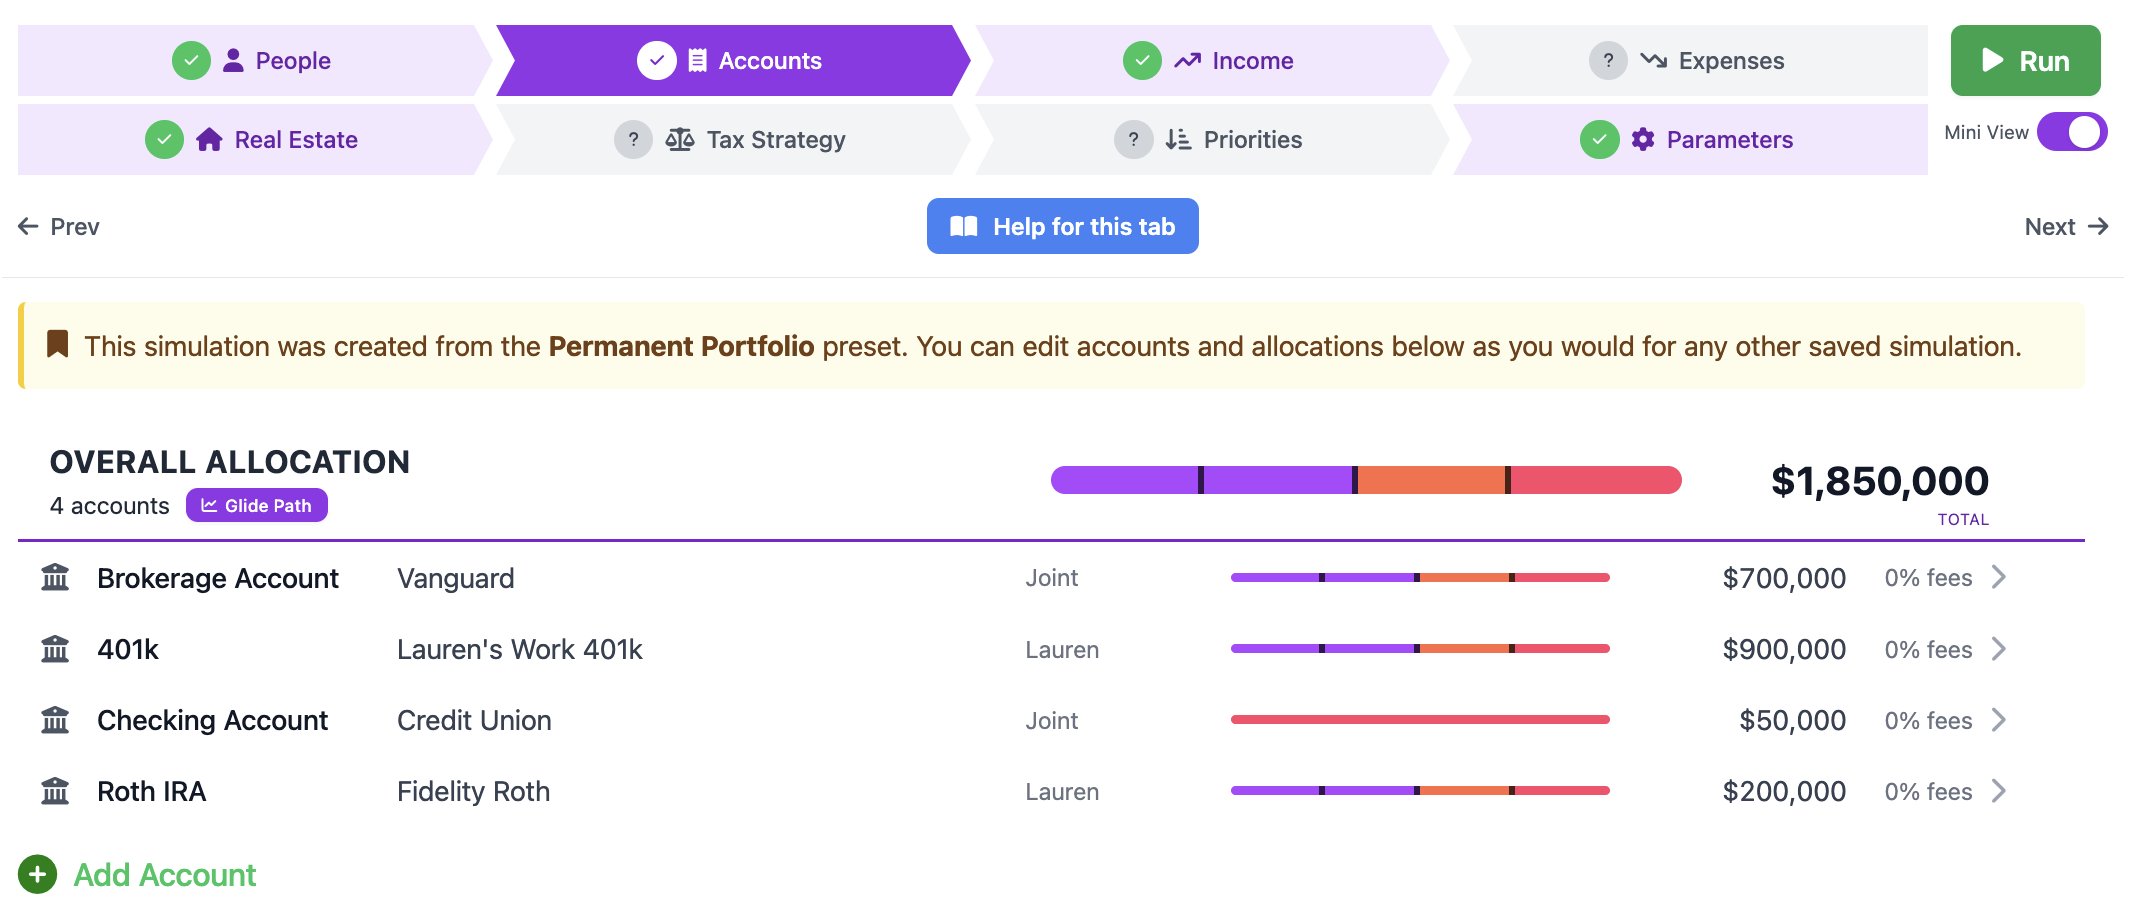The image size is (2130, 916).
Task: Click the bank icon beside 401k
Action: [x=55, y=649]
